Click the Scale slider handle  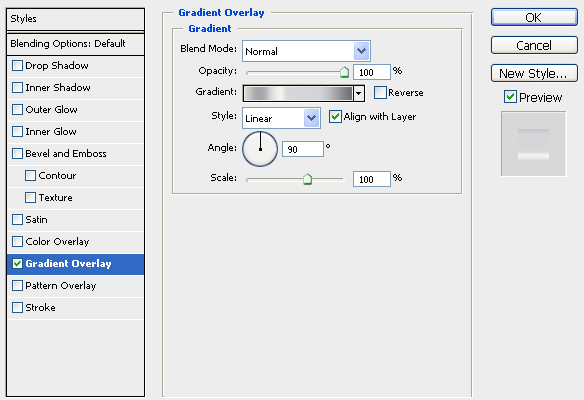click(307, 179)
